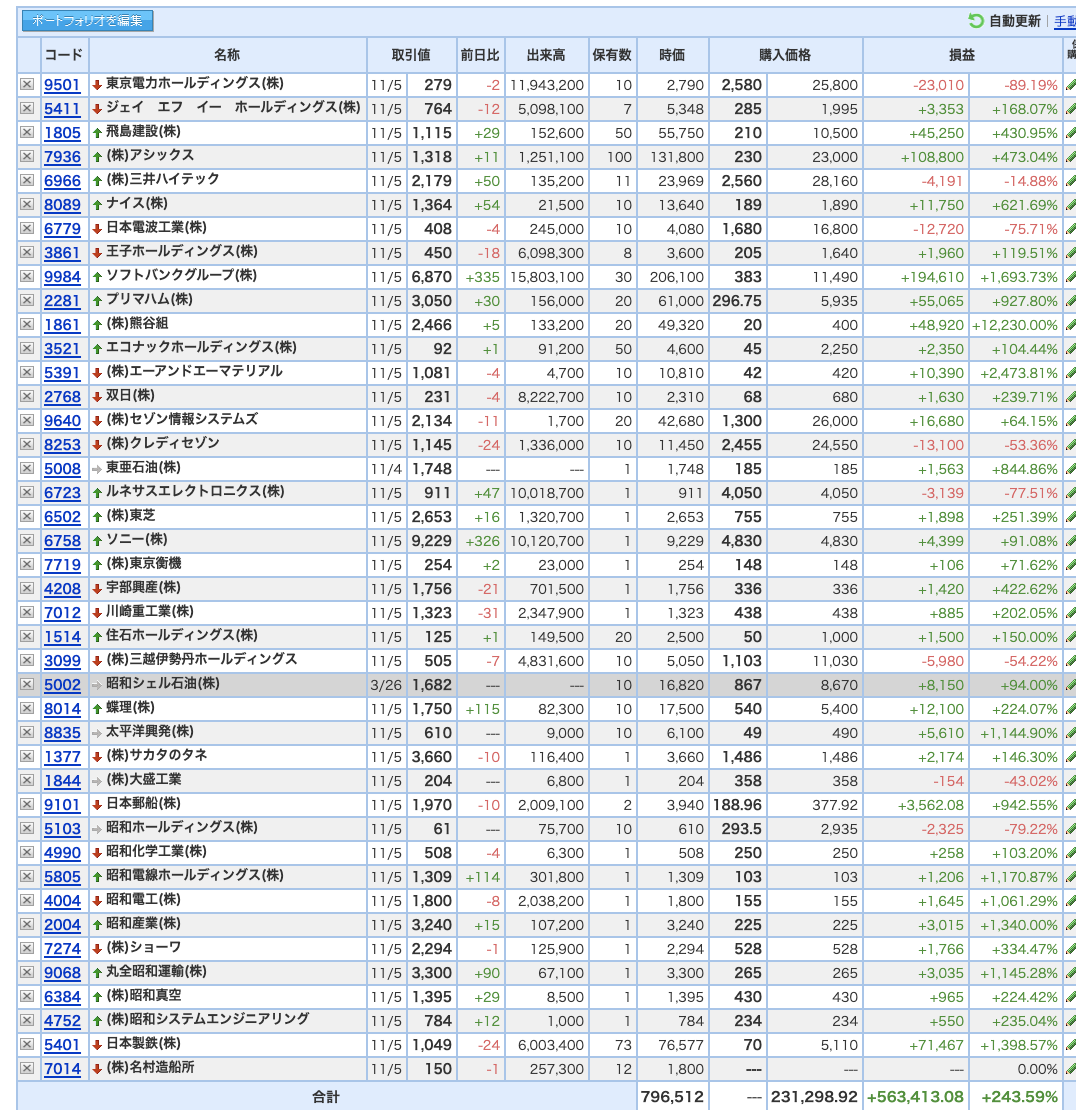
Task: Open stock code 3099 link
Action: click(x=62, y=661)
